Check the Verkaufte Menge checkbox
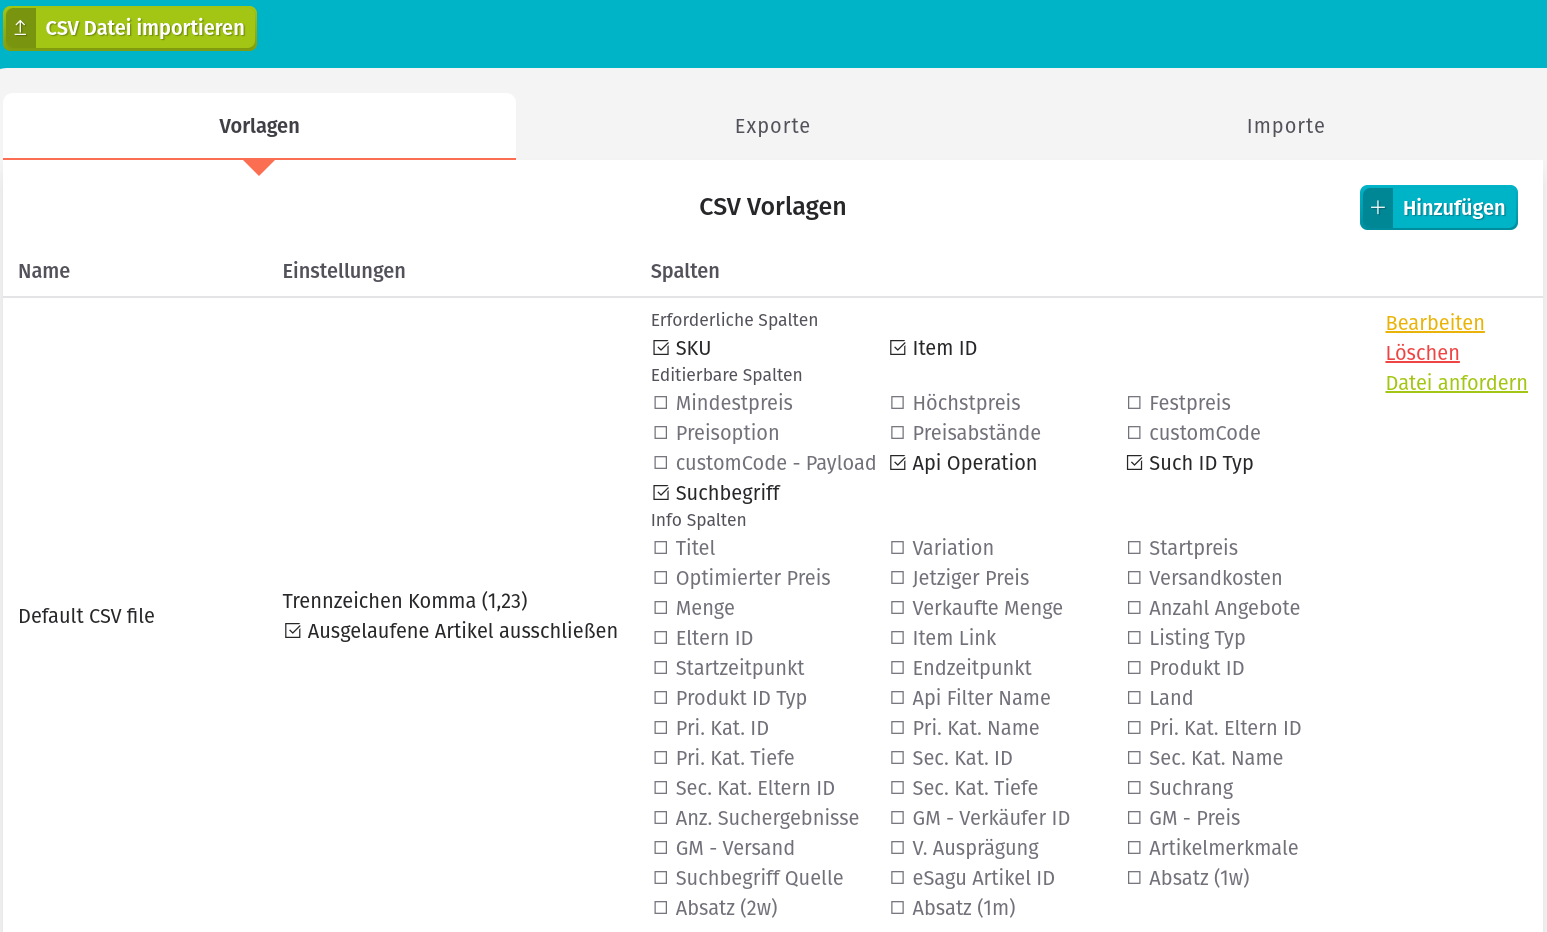Viewport: 1547px width, 932px height. 898,608
